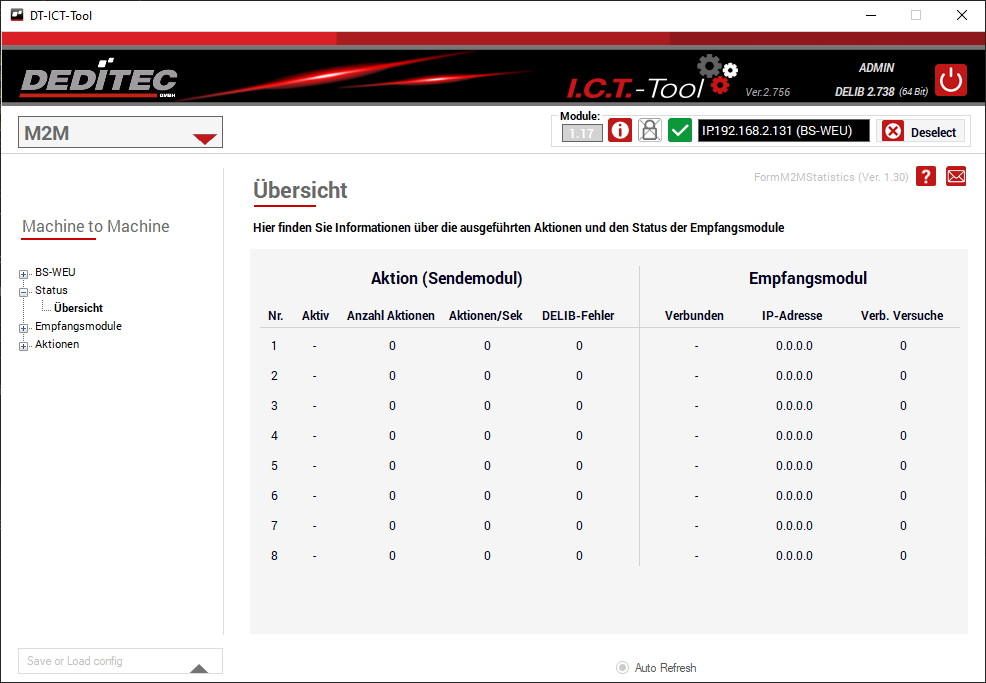
Task: Open the M2M mode dropdown
Action: pyautogui.click(x=204, y=134)
